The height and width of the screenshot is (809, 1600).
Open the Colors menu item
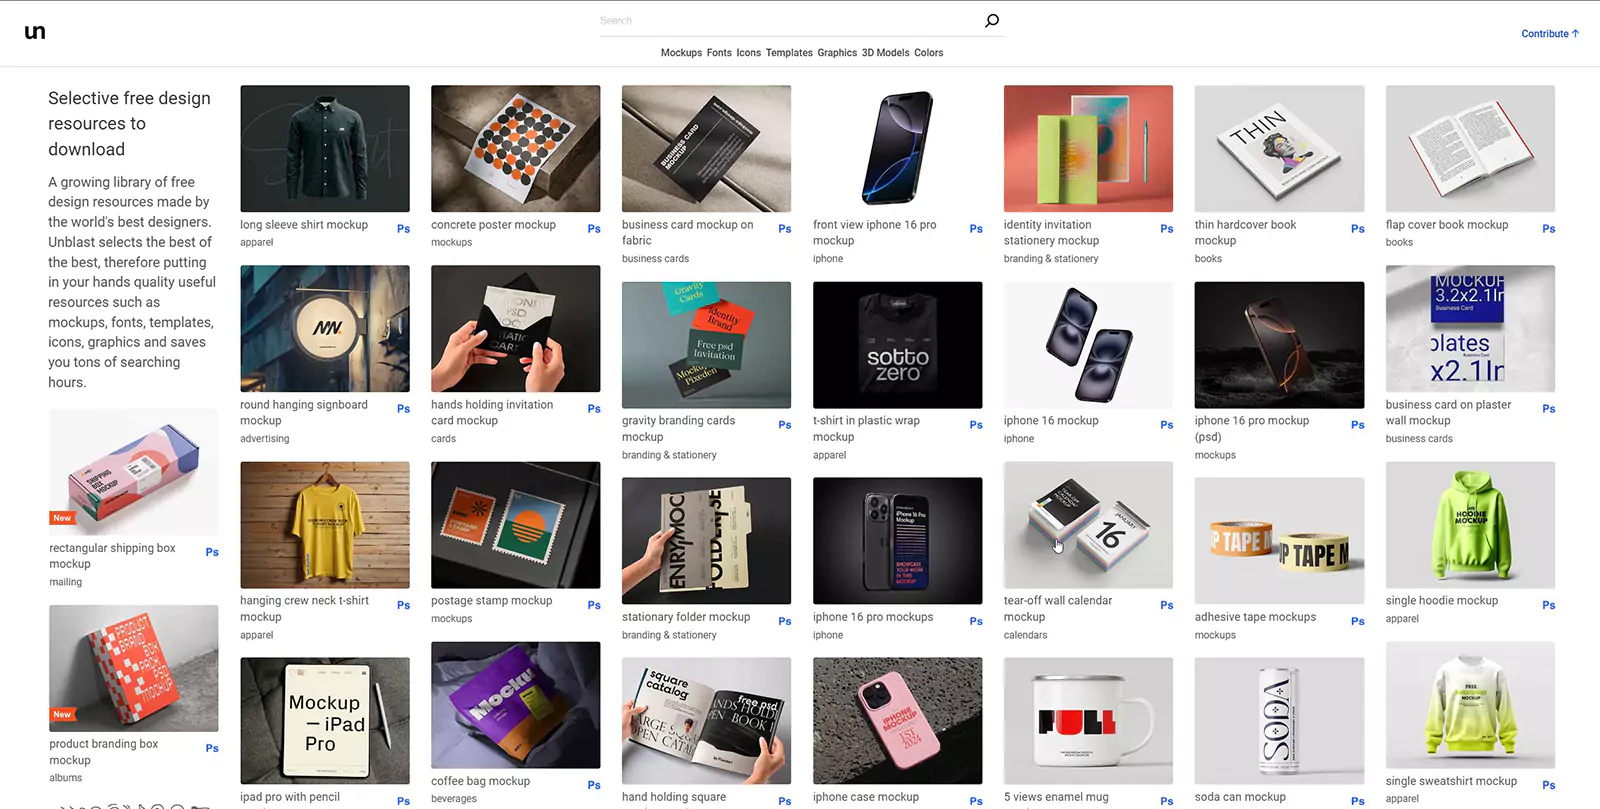point(928,53)
